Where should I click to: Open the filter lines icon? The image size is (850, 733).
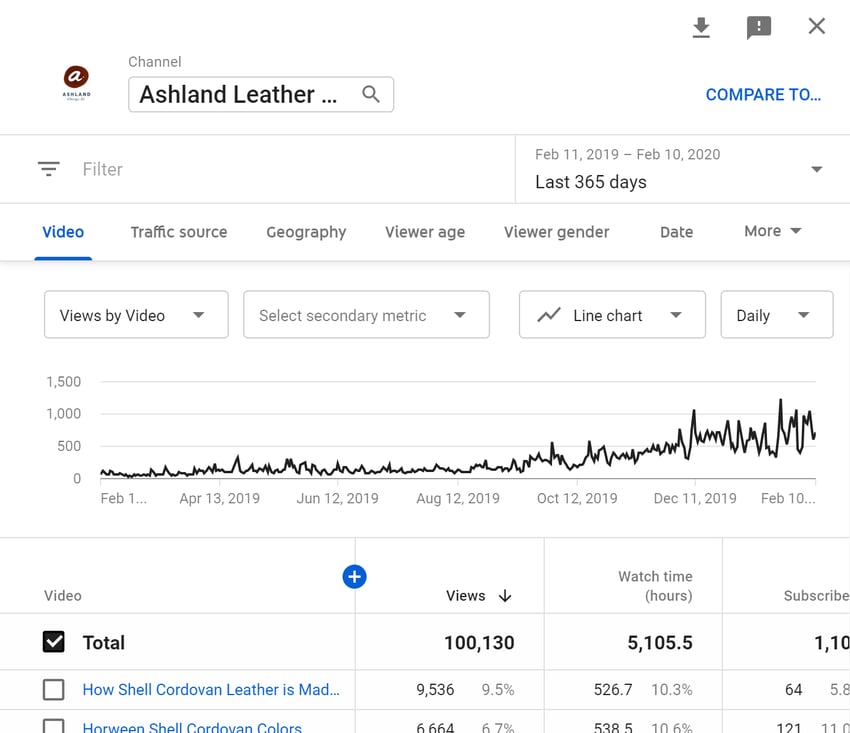point(49,169)
